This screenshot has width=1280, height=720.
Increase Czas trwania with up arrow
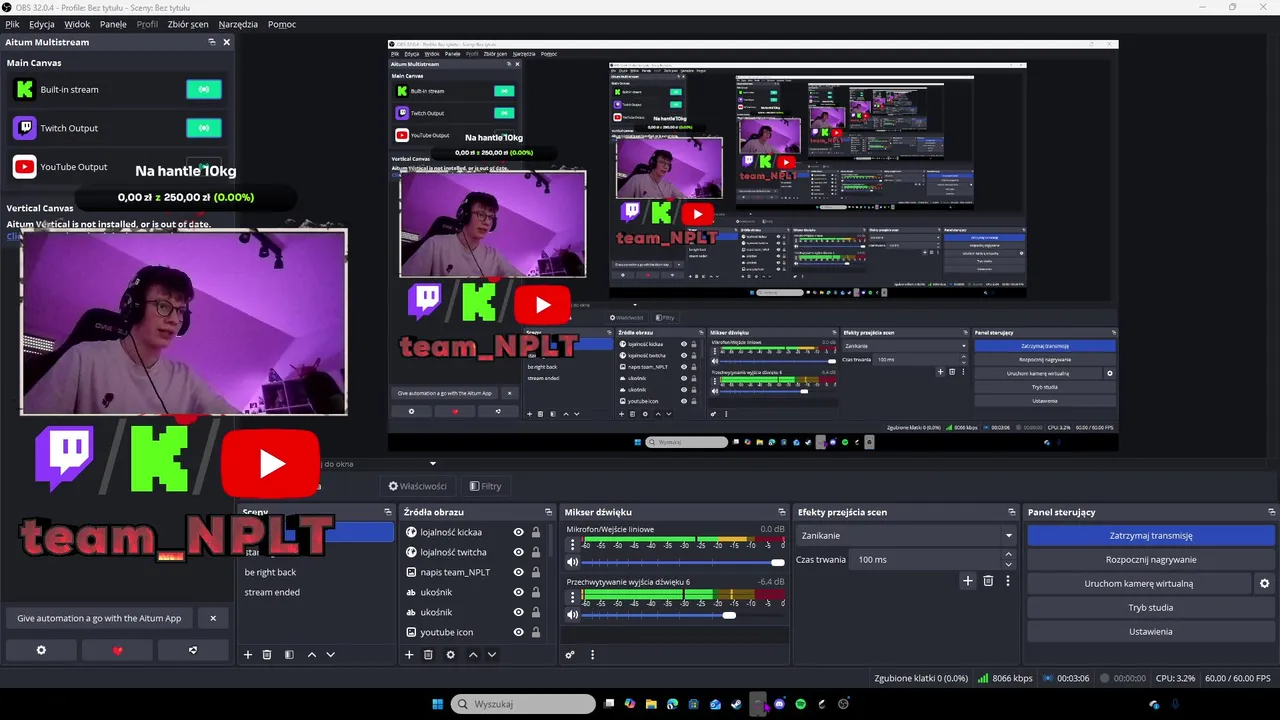click(1008, 554)
